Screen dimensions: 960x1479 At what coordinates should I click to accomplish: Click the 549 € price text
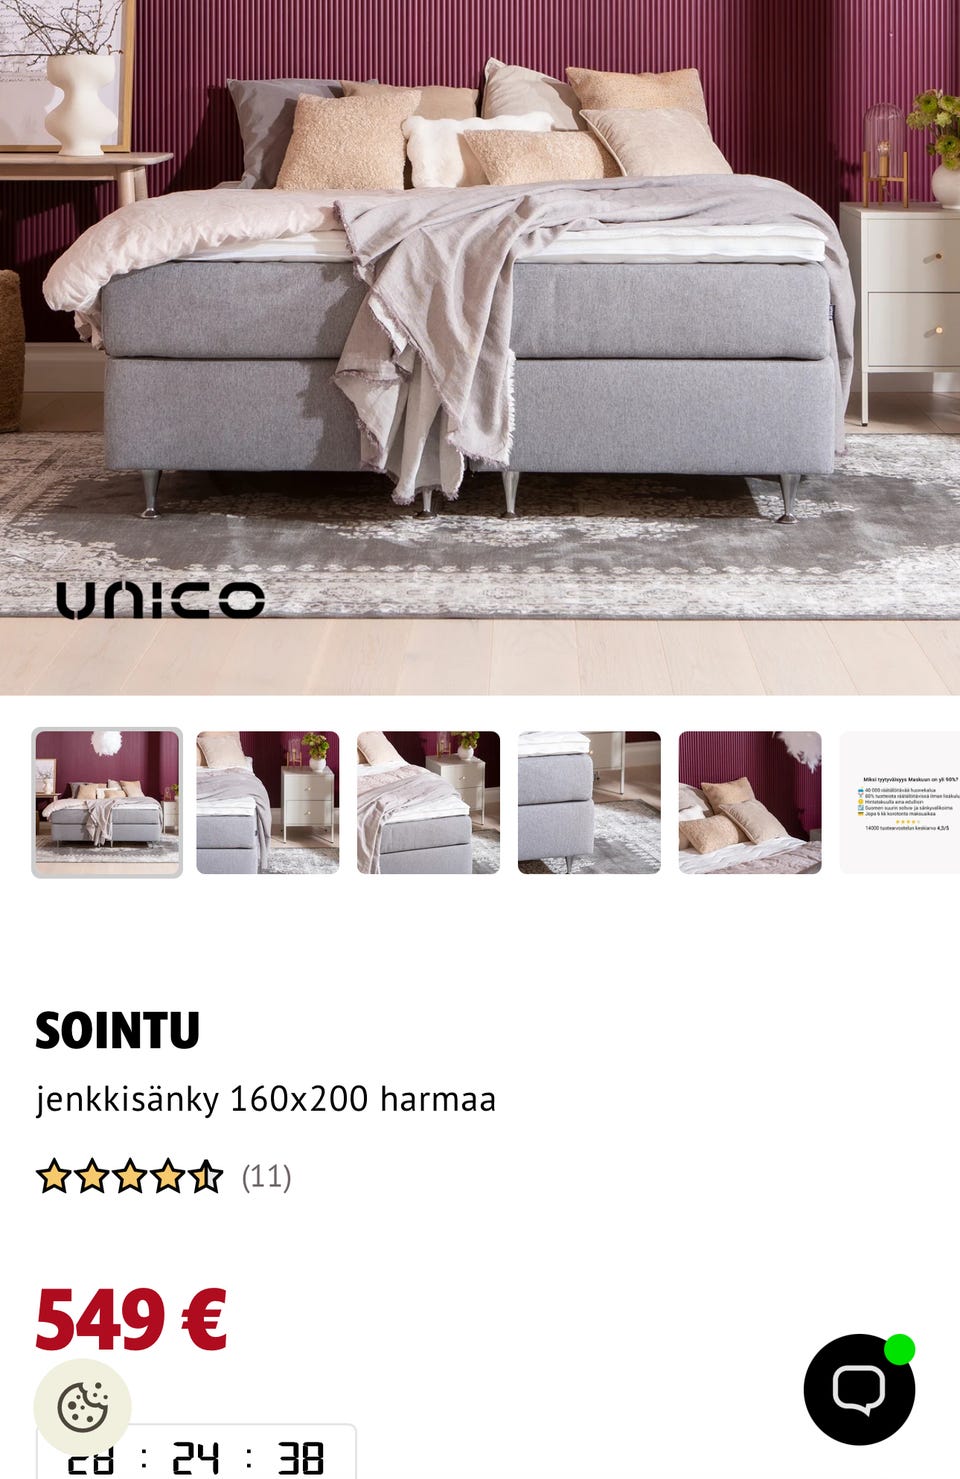131,1320
